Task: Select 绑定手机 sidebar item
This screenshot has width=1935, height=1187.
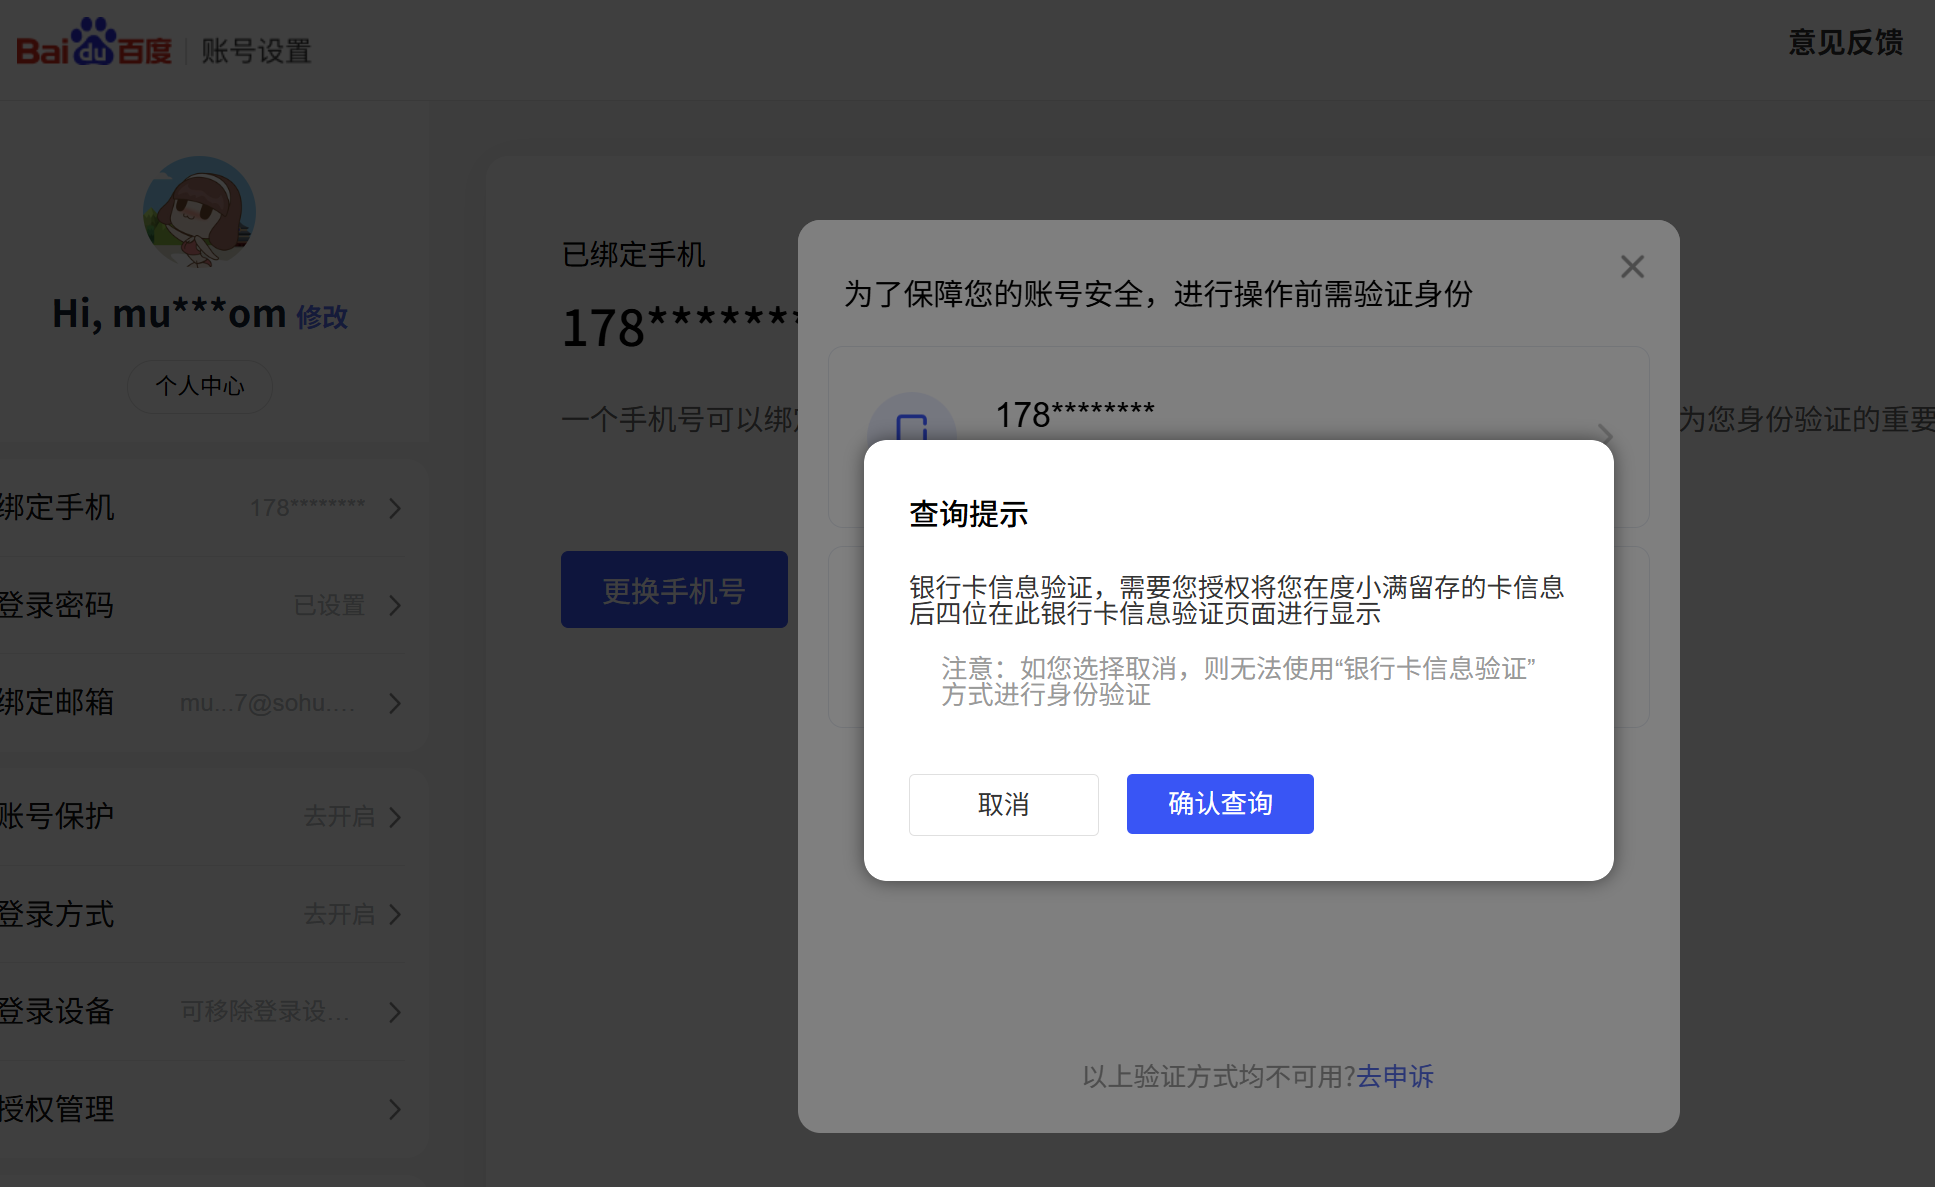Action: [57, 507]
